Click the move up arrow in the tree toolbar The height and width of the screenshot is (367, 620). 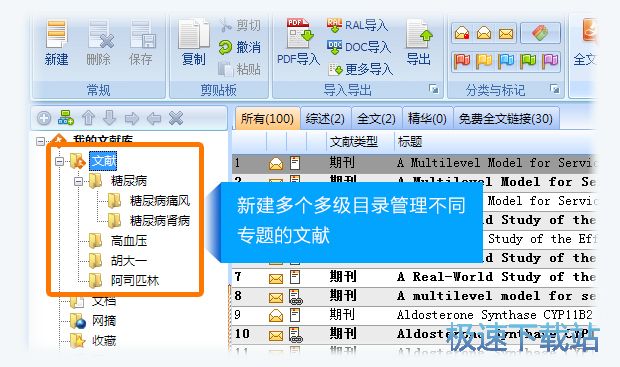[88, 118]
